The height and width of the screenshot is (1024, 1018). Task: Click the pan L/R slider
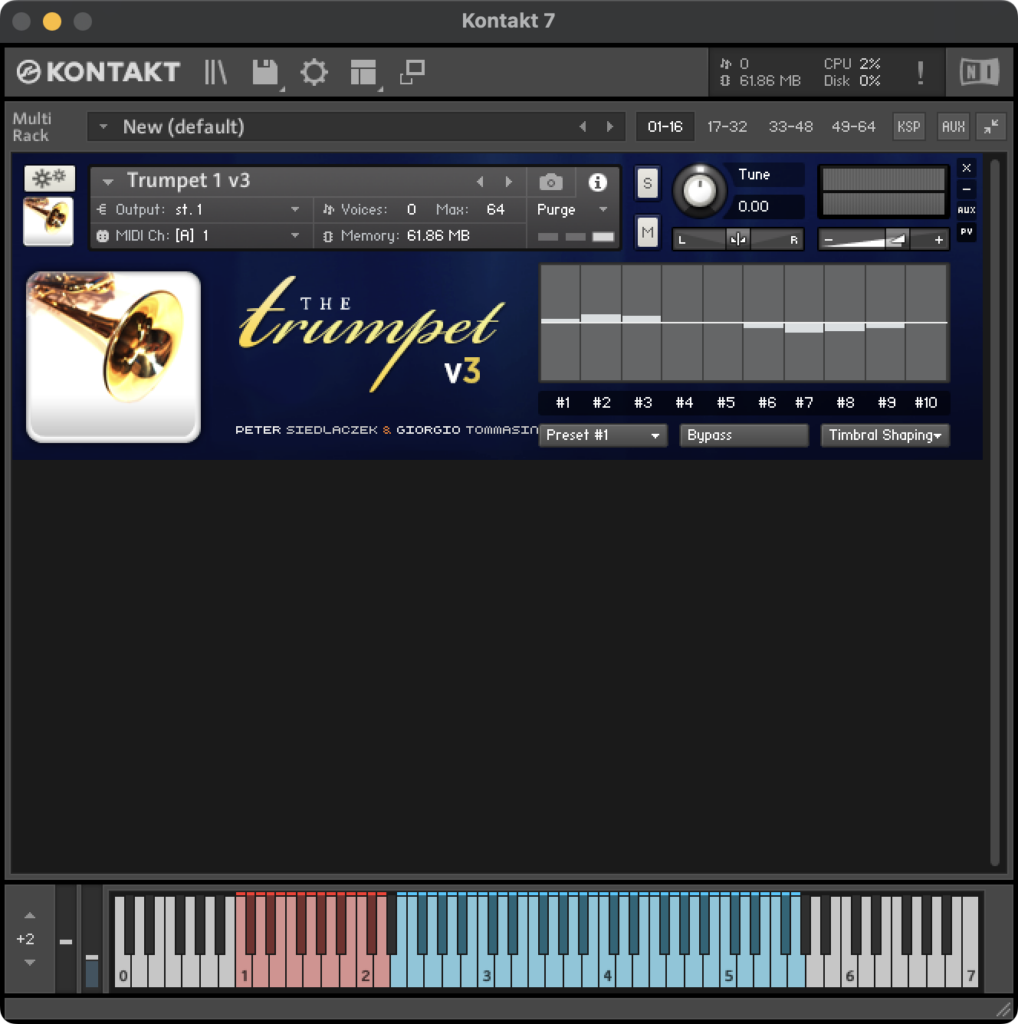tap(738, 240)
